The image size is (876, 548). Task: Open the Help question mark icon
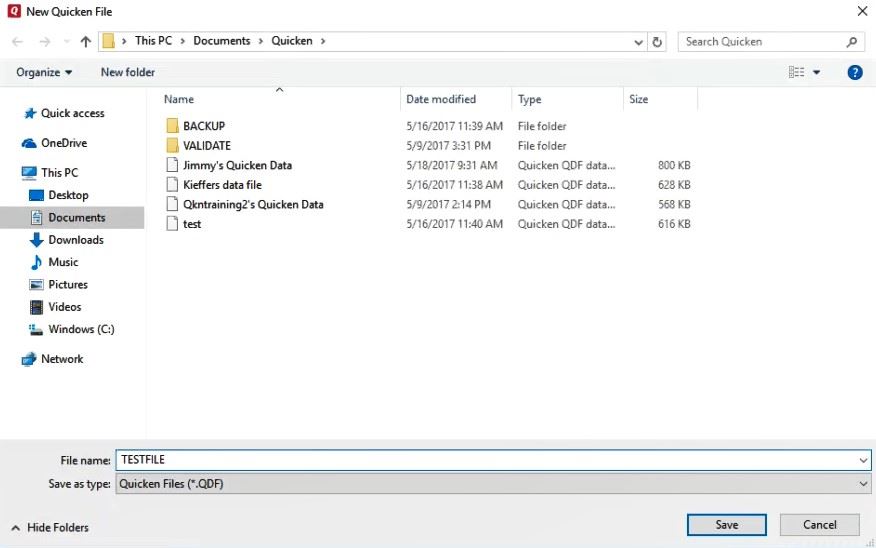click(x=855, y=72)
